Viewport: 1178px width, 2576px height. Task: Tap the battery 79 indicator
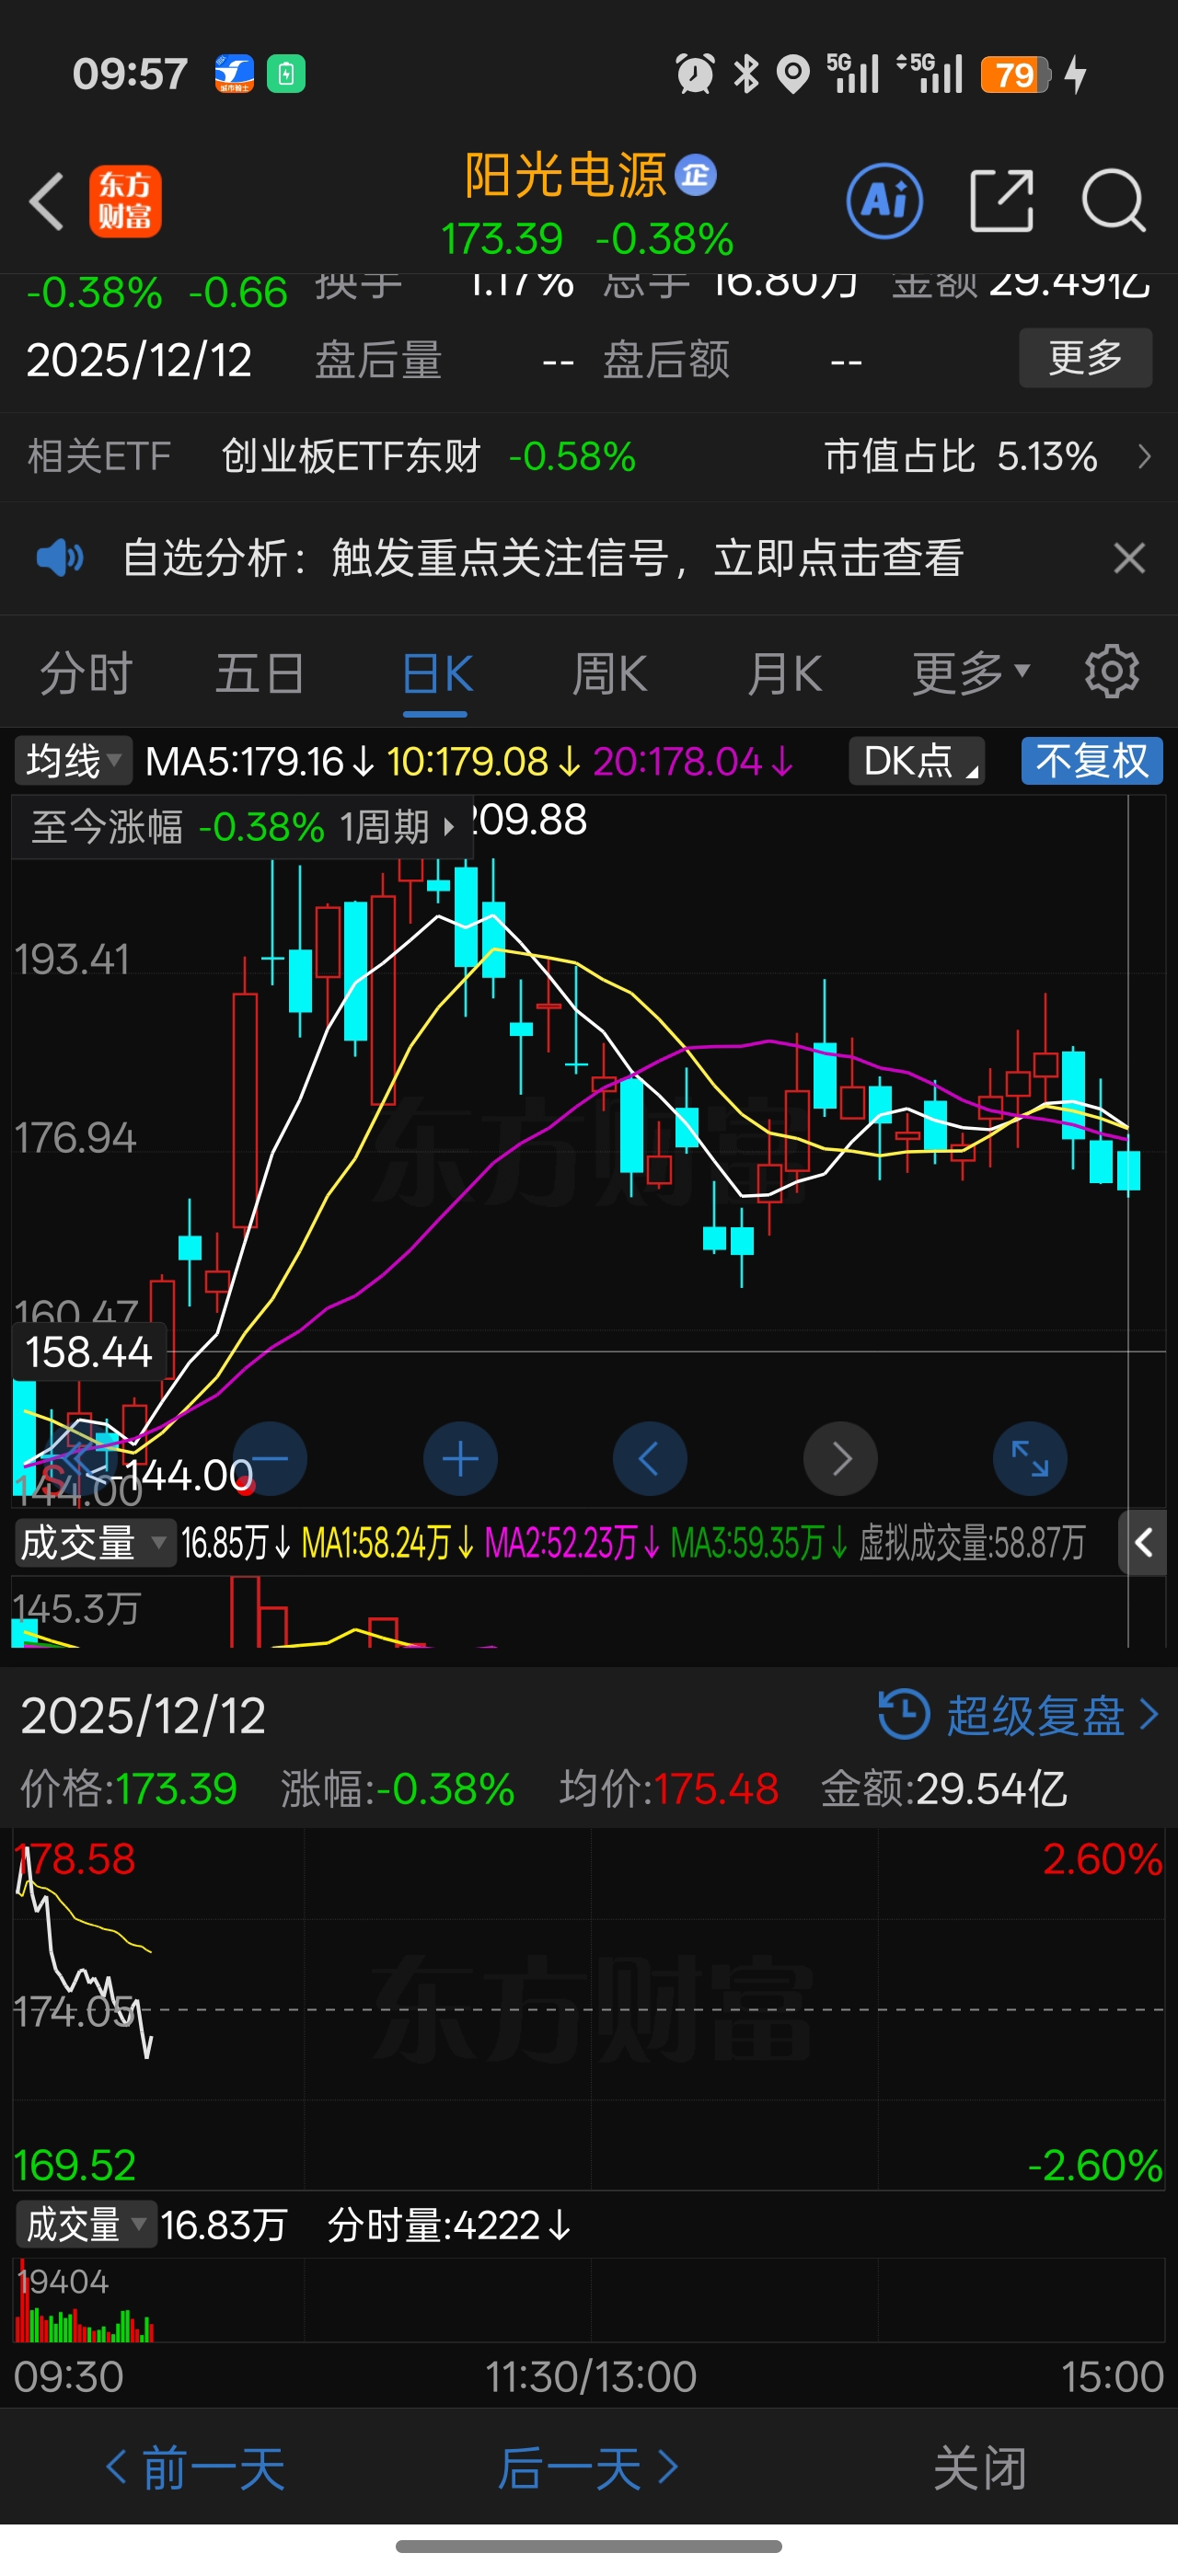[x=1016, y=74]
